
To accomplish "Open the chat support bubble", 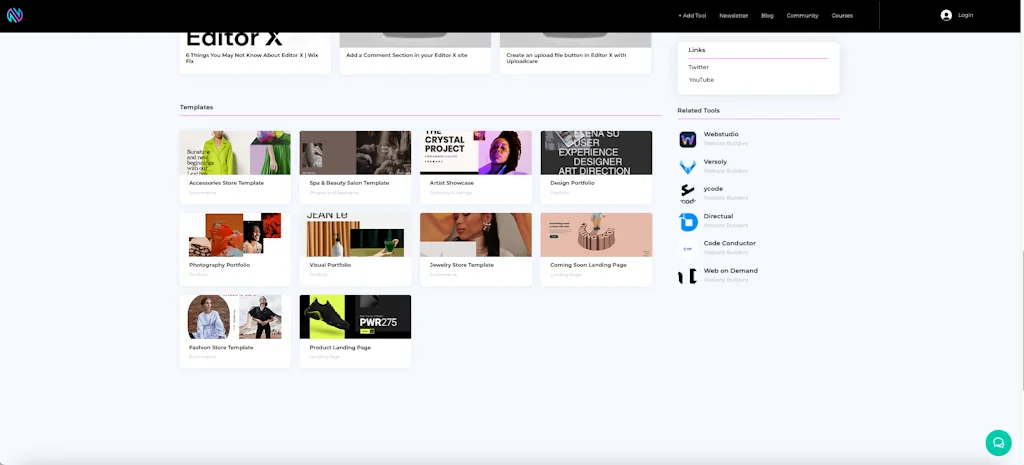I will [998, 442].
